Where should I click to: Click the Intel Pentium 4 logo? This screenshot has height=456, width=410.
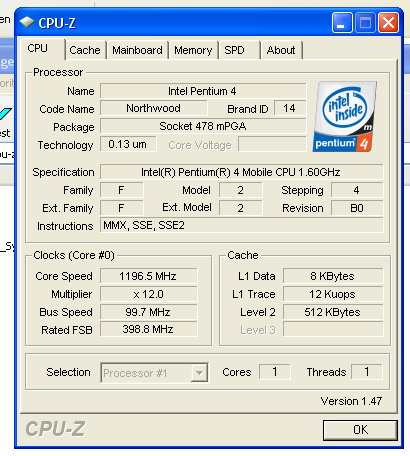pos(345,117)
